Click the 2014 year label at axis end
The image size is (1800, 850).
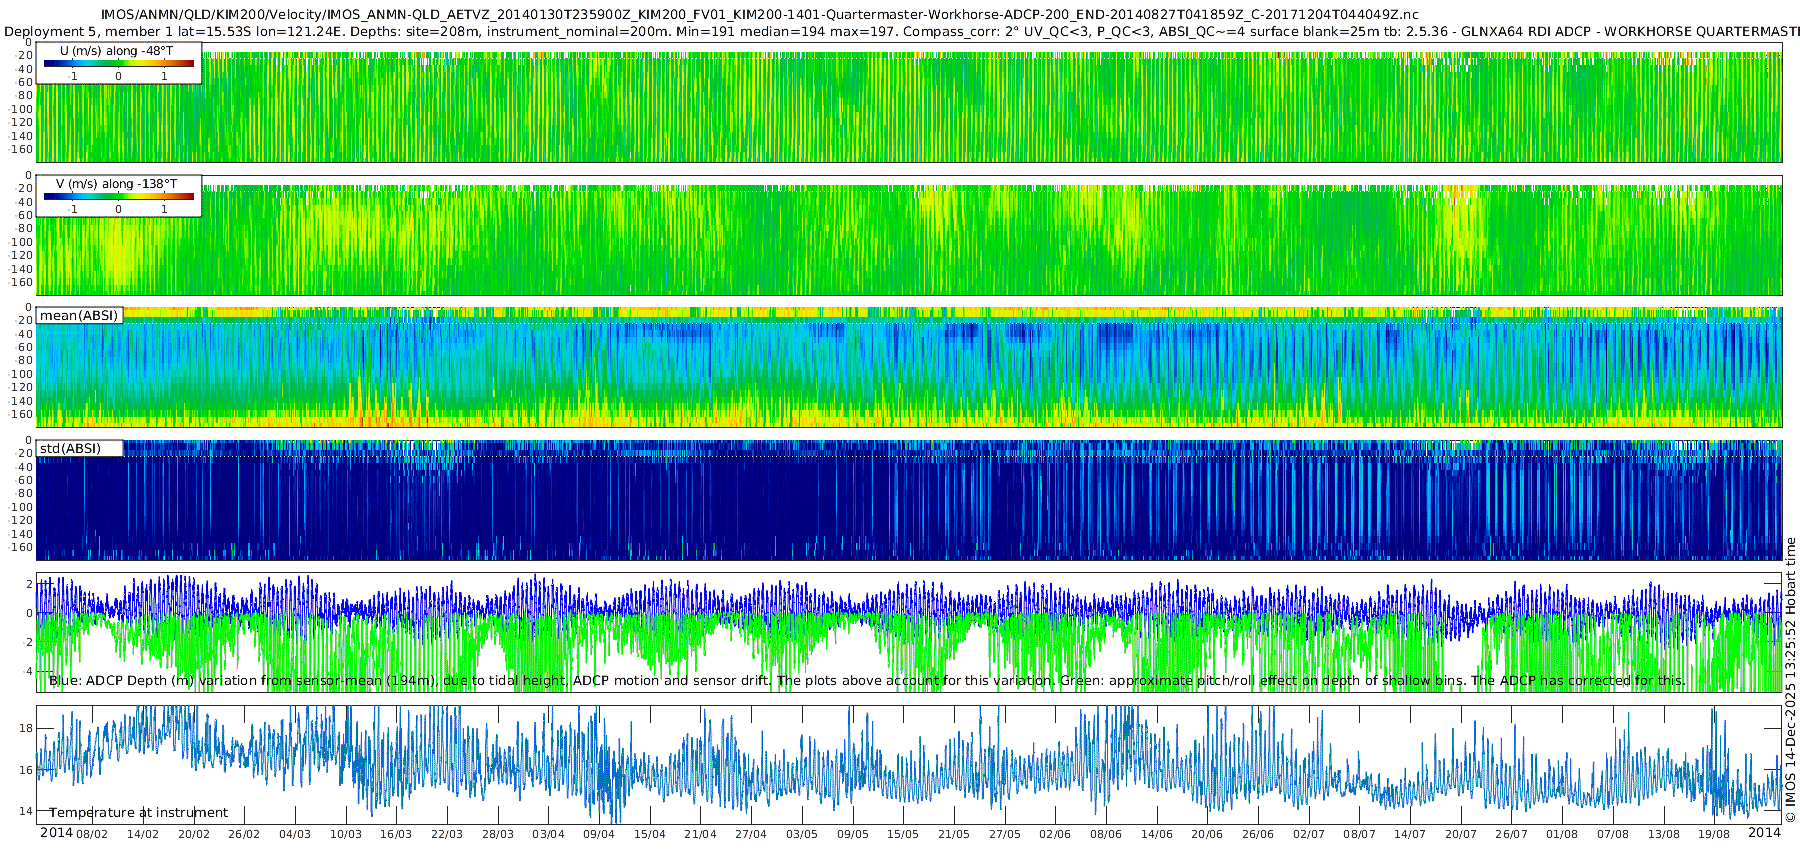click(1764, 833)
